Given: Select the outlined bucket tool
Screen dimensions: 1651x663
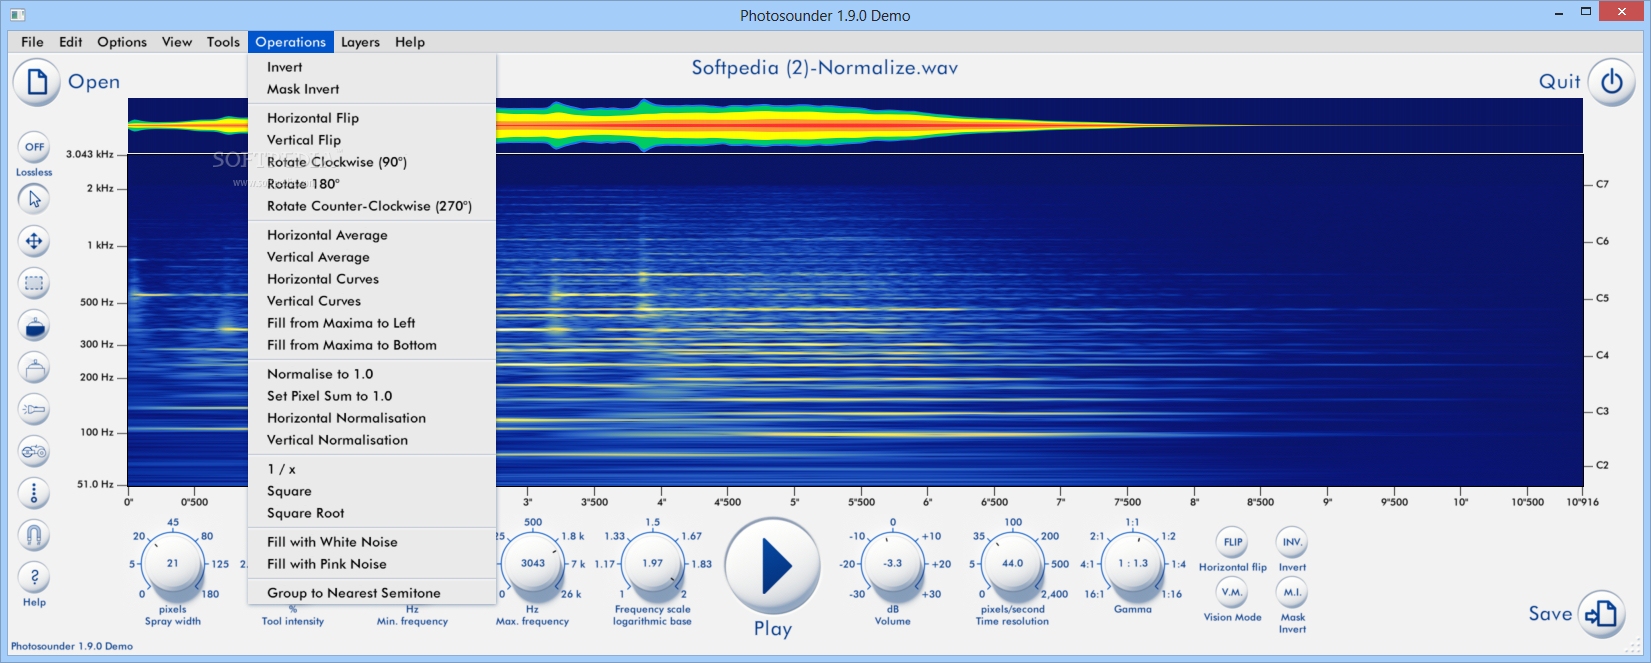Looking at the screenshot, I should coord(34,368).
